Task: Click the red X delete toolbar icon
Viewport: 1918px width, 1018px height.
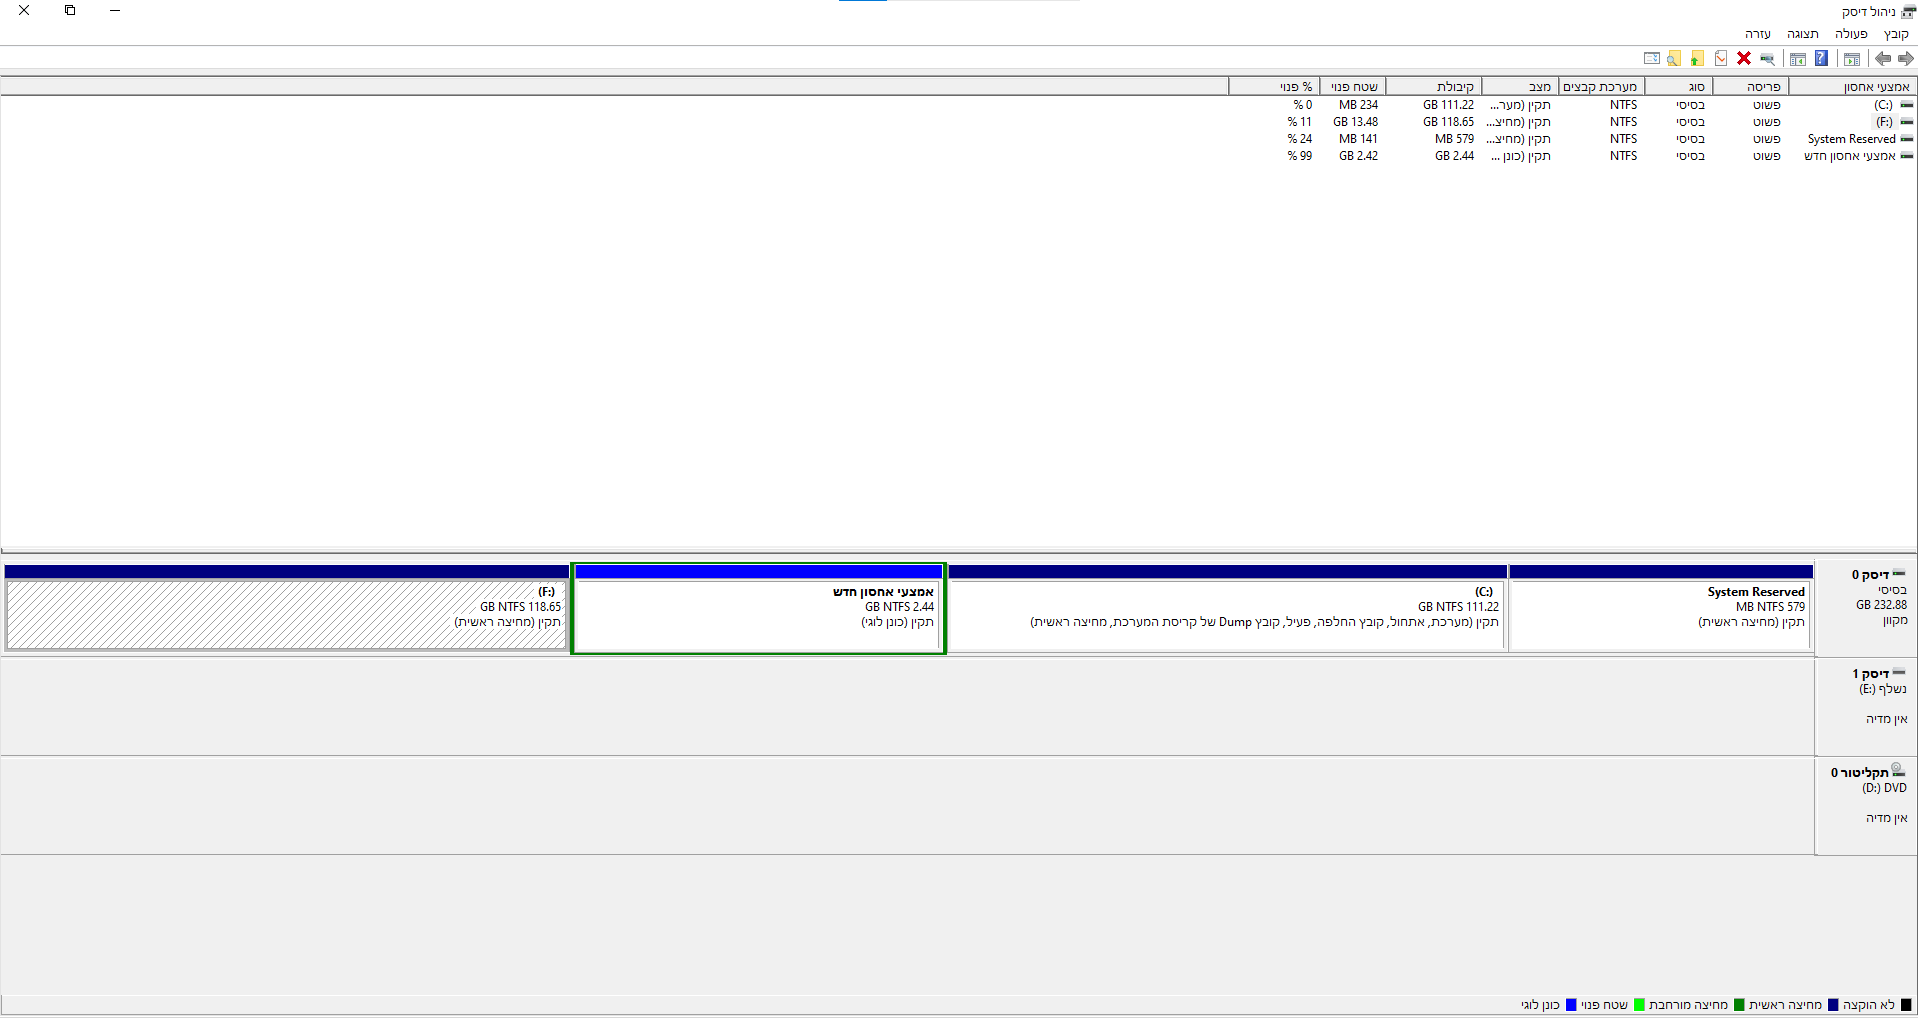Action: (x=1744, y=59)
